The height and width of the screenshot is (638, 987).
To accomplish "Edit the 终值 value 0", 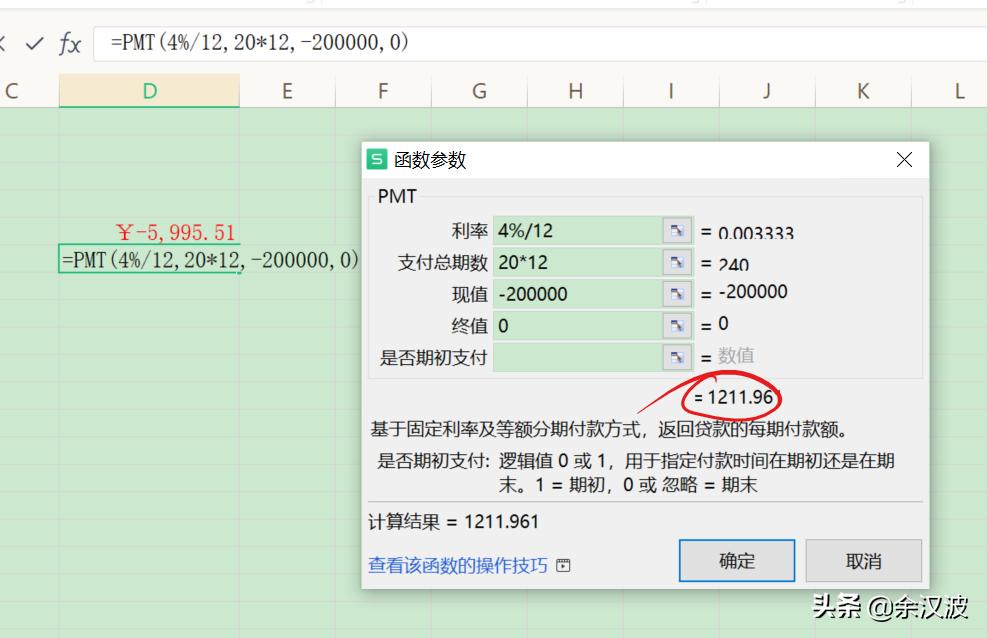I will click(x=580, y=325).
